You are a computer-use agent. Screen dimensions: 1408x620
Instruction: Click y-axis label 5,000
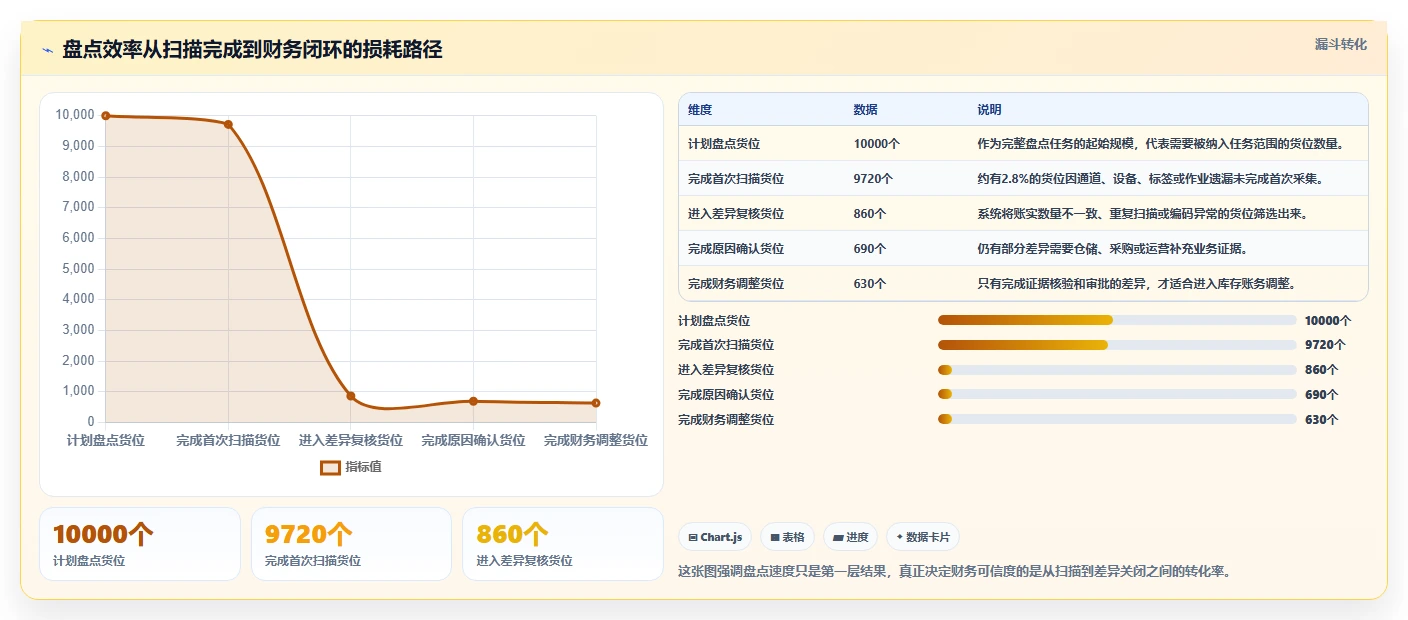click(78, 269)
